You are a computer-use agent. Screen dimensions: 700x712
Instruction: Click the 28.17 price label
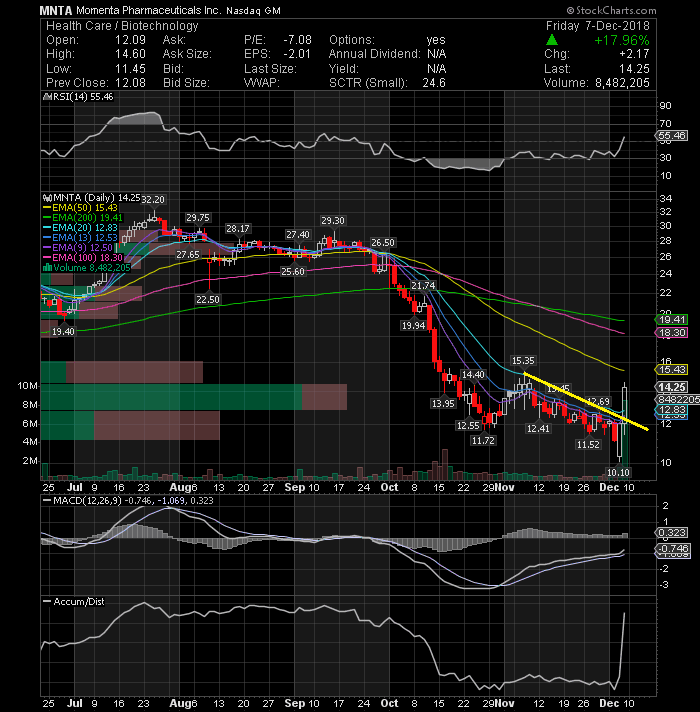(238, 228)
